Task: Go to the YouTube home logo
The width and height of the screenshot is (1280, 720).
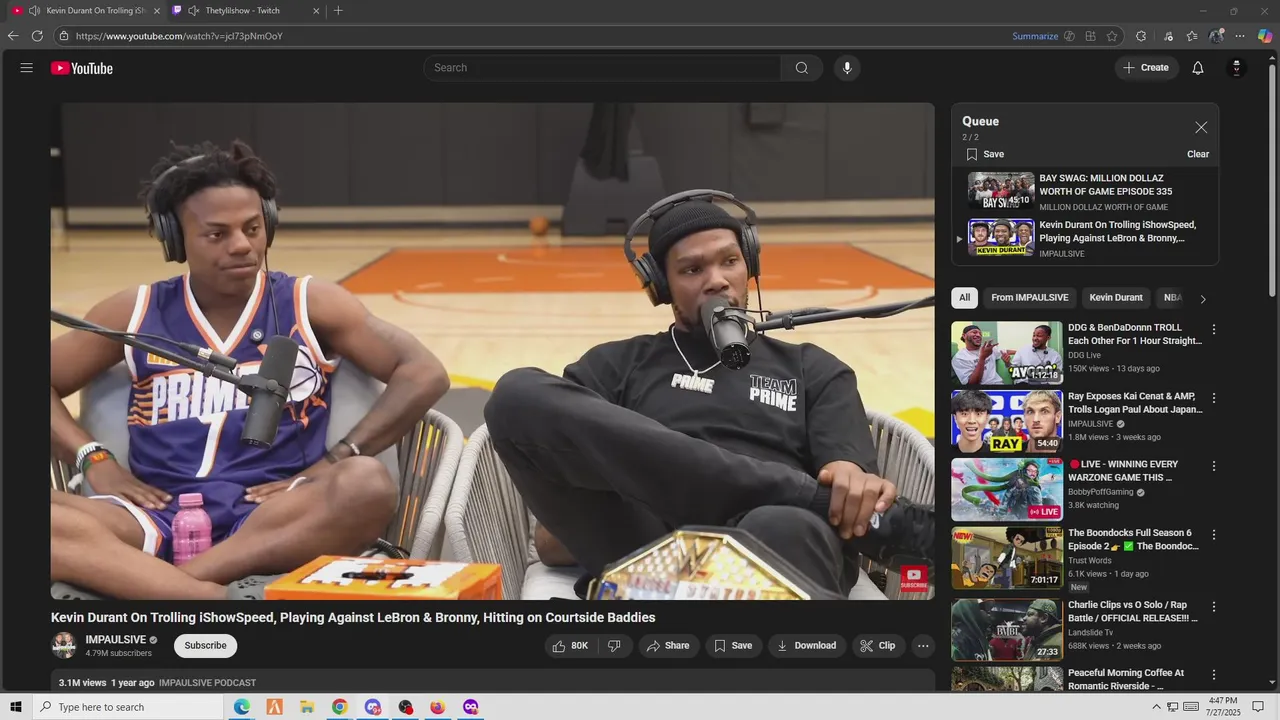Action: click(x=82, y=68)
